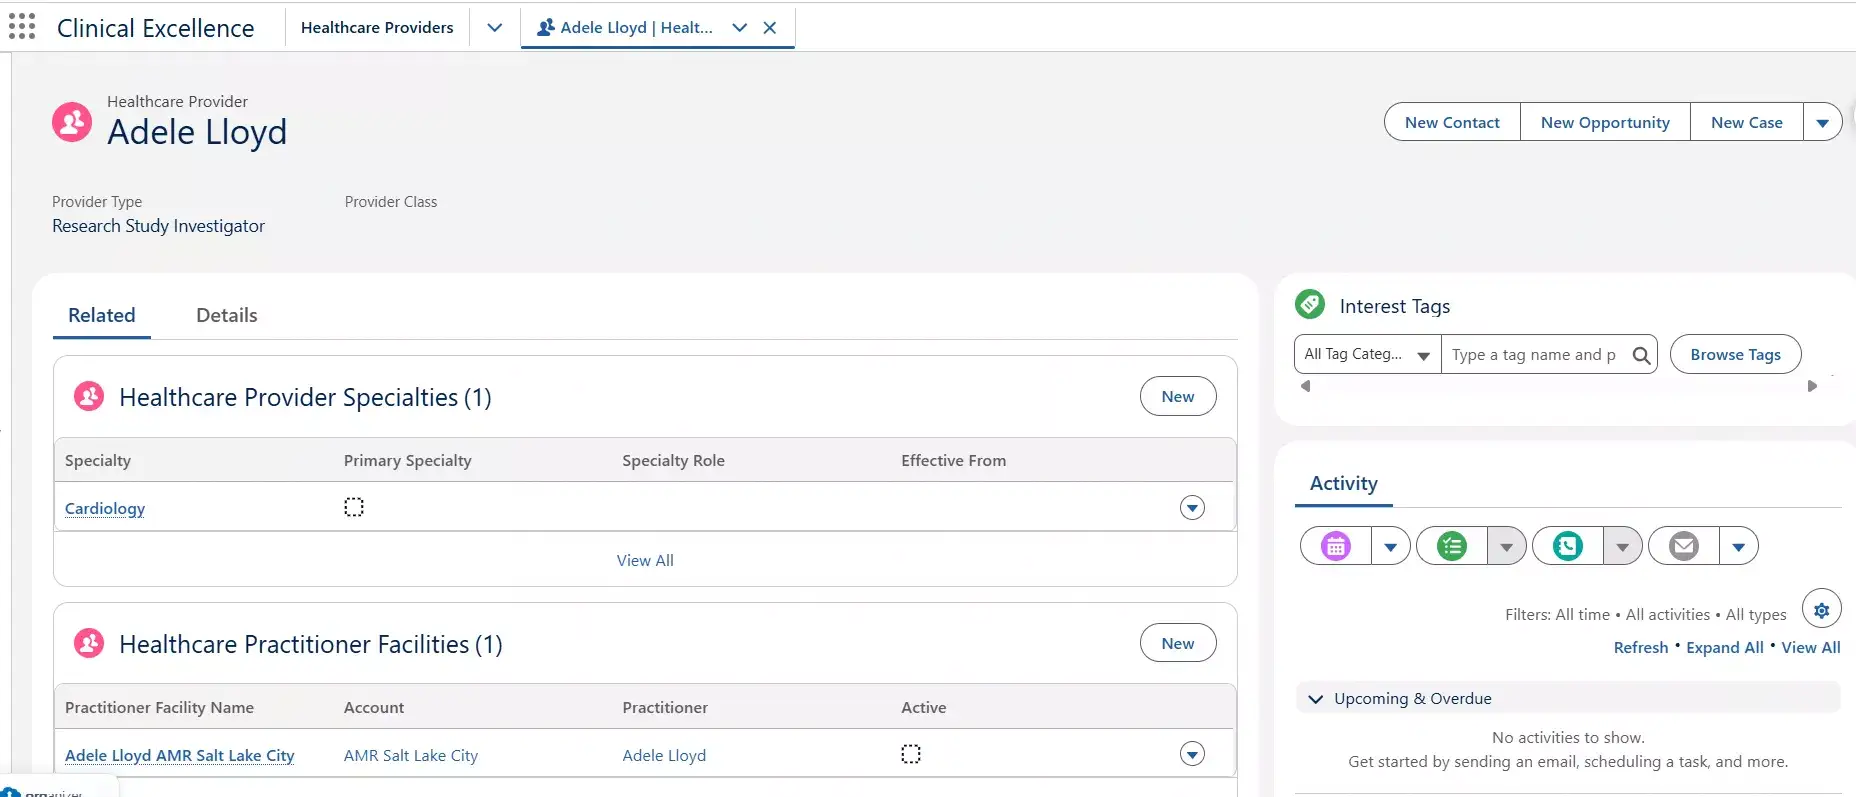
Task: Click the Browse Tags button
Action: [x=1736, y=355]
